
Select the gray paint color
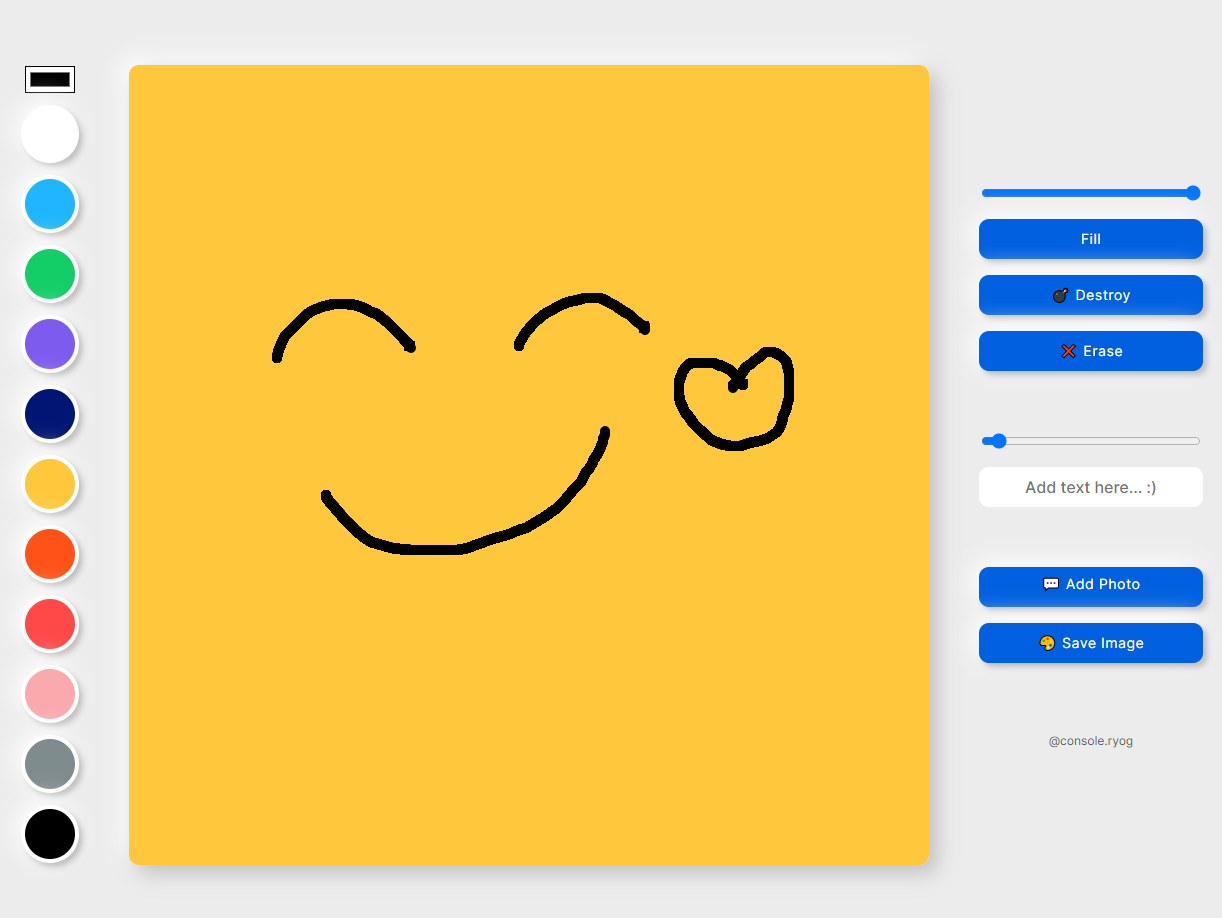pyautogui.click(x=50, y=764)
